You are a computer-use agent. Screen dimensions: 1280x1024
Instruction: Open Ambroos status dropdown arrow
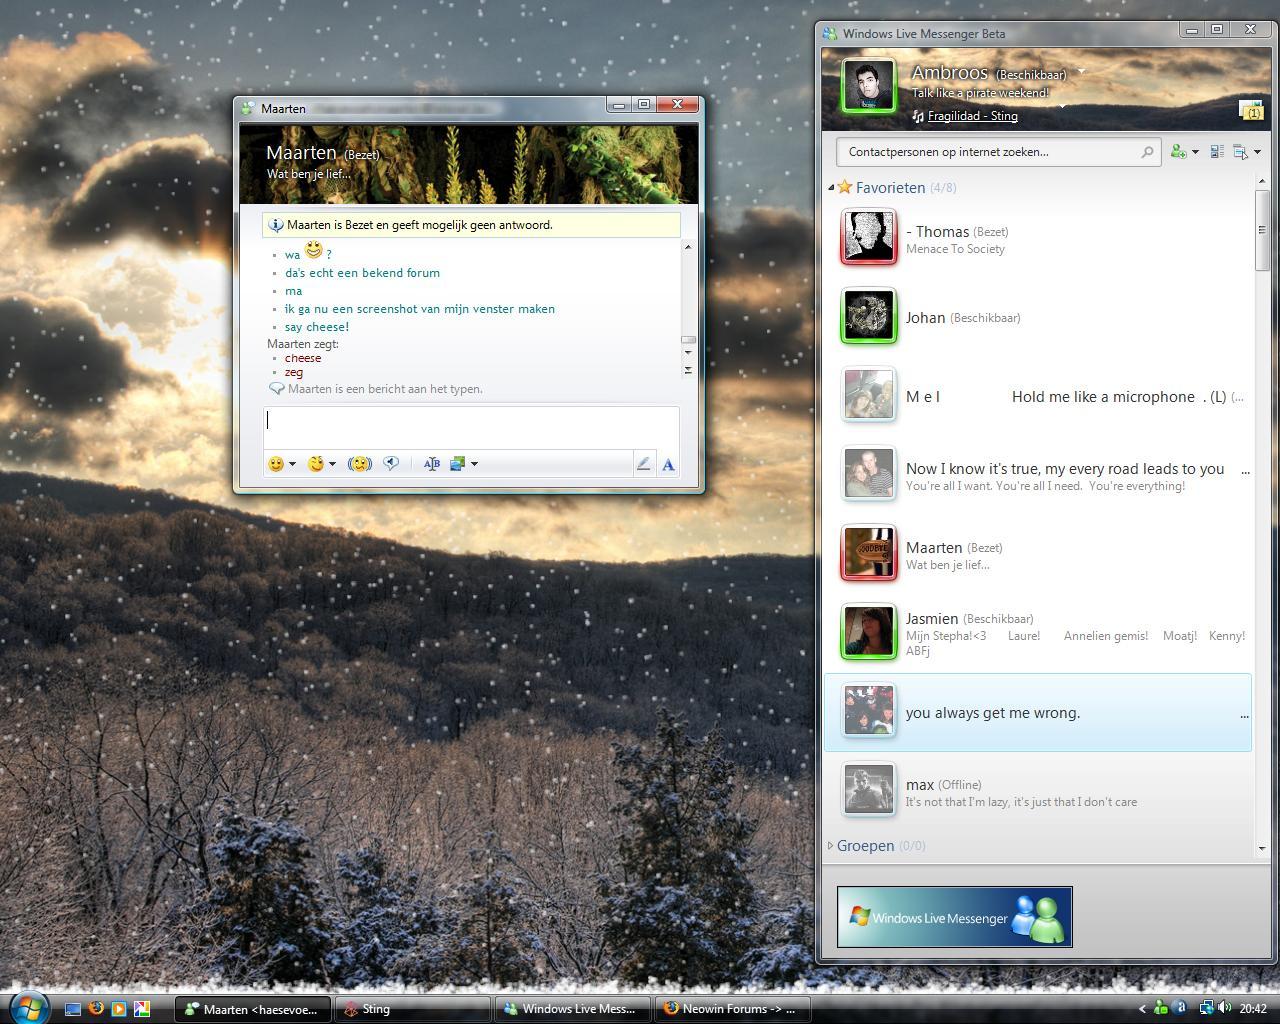tap(1079, 73)
